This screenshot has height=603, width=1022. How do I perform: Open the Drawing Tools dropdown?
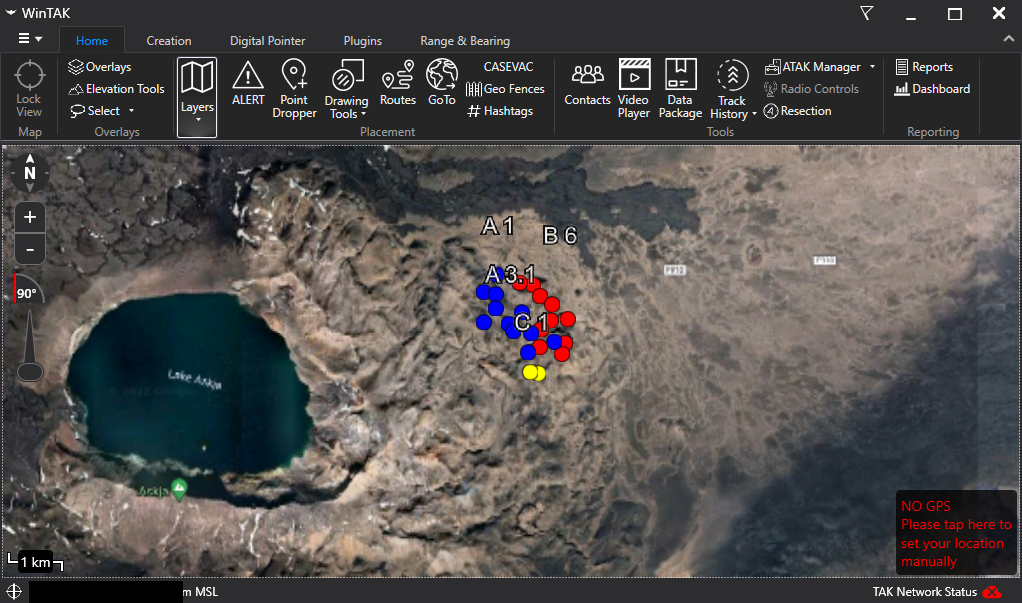(346, 89)
